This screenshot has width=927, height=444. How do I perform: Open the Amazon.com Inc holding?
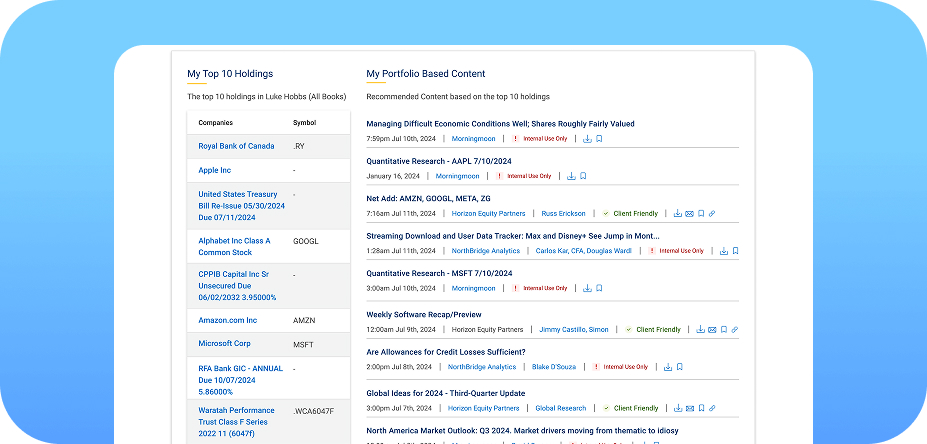pyautogui.click(x=228, y=320)
